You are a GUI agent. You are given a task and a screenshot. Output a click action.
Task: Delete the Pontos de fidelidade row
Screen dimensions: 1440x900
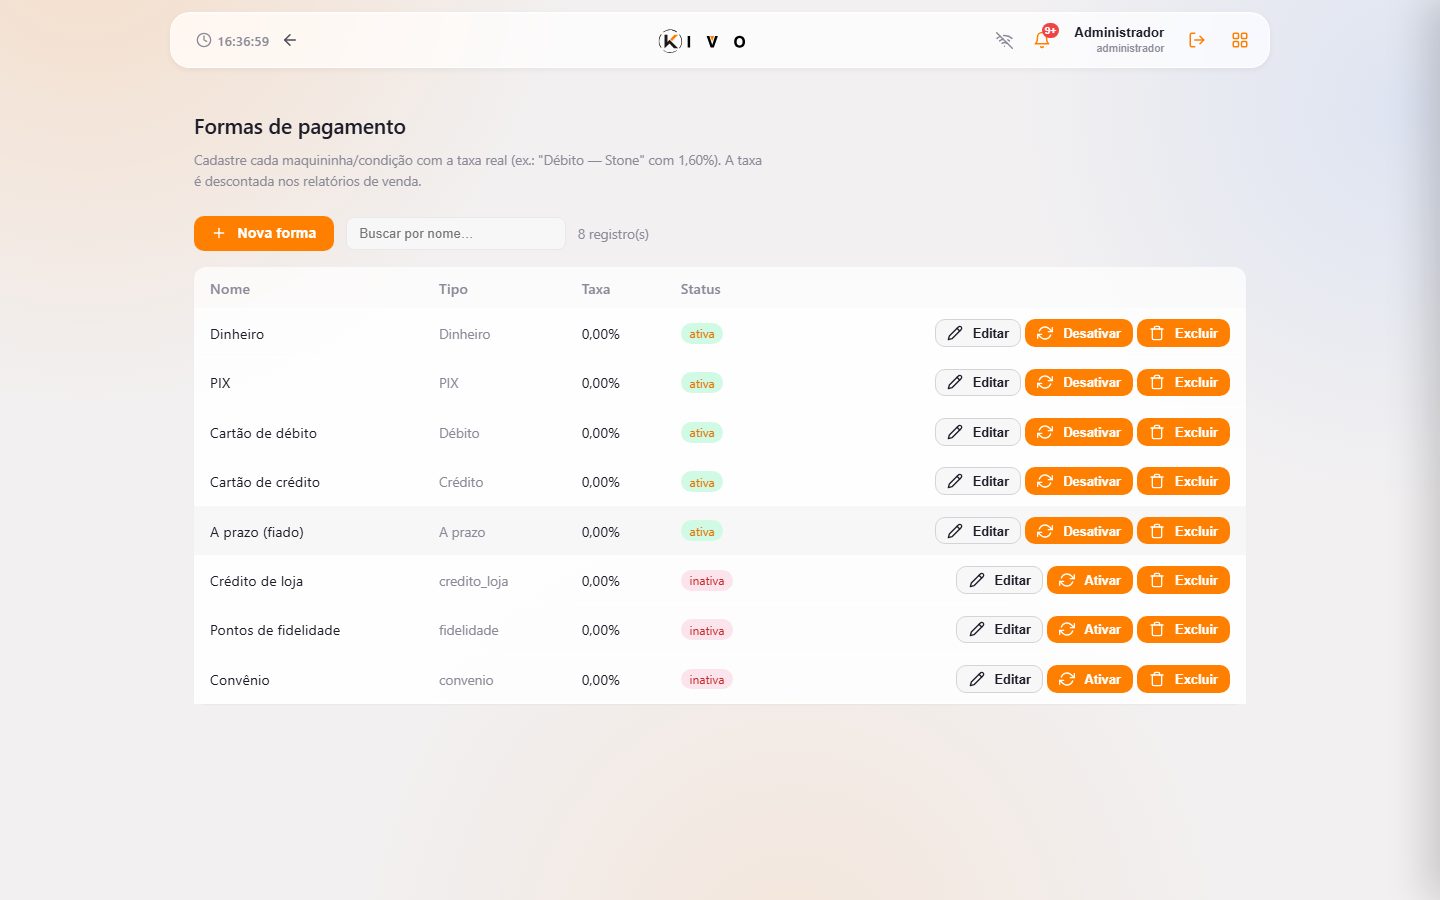click(x=1183, y=629)
